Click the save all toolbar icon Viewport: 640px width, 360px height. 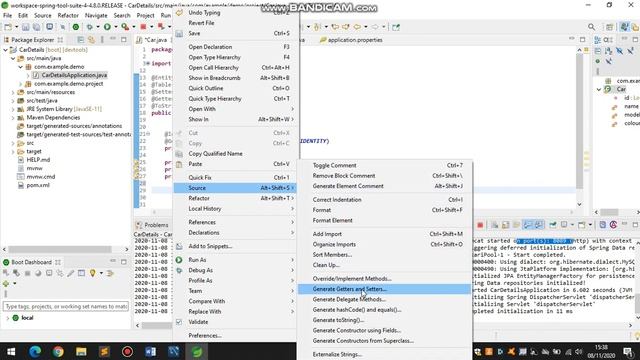pyautogui.click(x=36, y=27)
